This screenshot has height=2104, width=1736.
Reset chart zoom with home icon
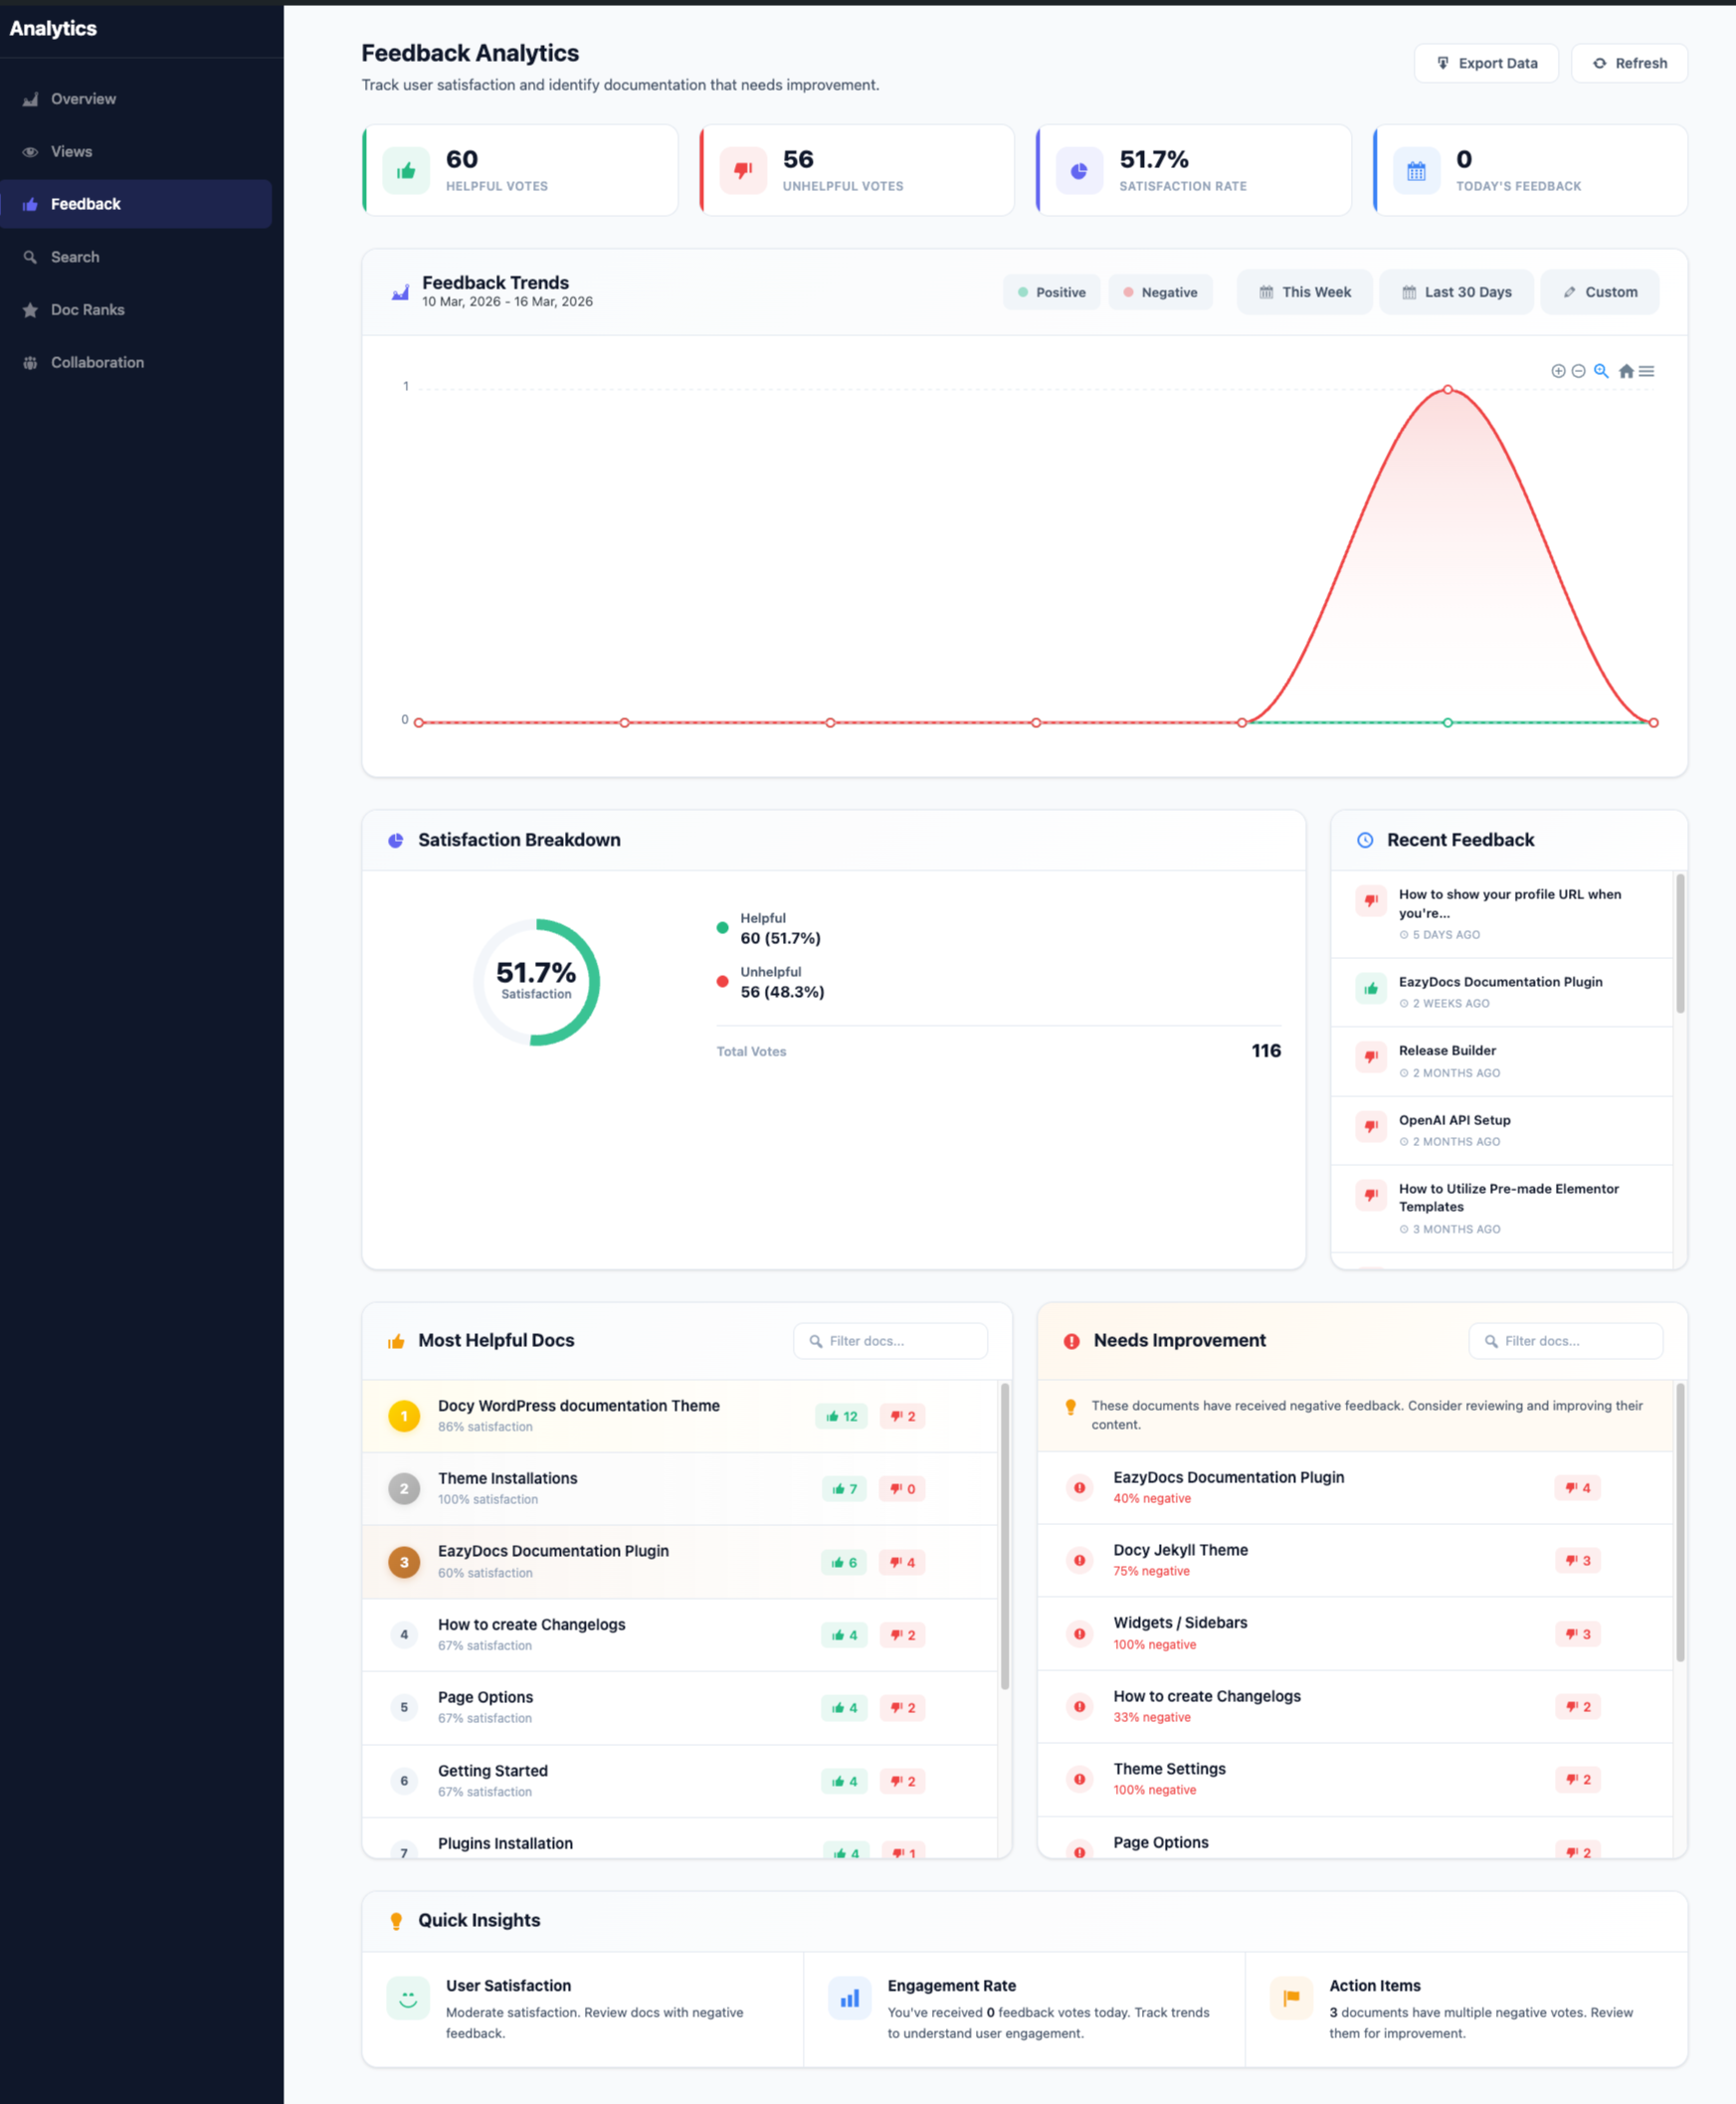[x=1626, y=371]
